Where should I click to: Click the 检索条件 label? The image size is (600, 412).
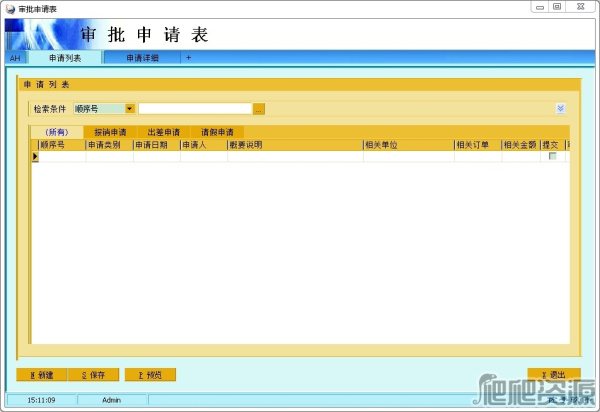50,109
